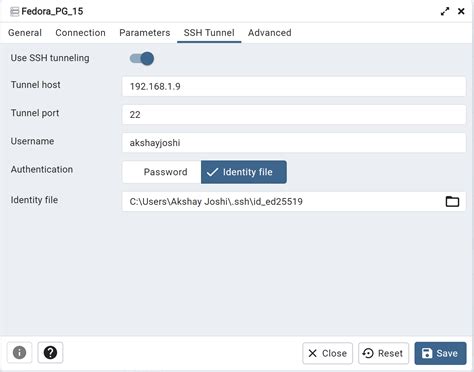Image resolution: width=474 pixels, height=372 pixels.
Task: Switch to the General tab
Action: [25, 33]
